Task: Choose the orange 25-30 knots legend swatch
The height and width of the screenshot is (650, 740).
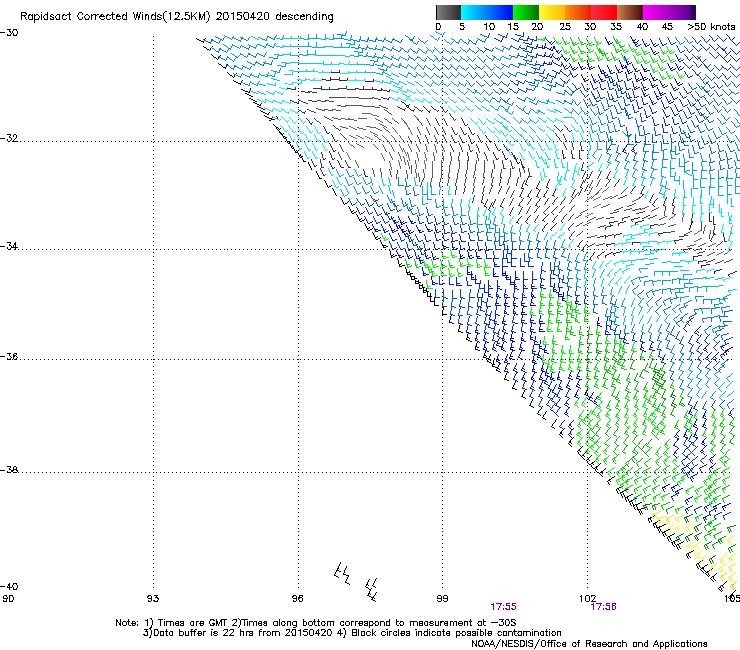Action: (x=578, y=12)
